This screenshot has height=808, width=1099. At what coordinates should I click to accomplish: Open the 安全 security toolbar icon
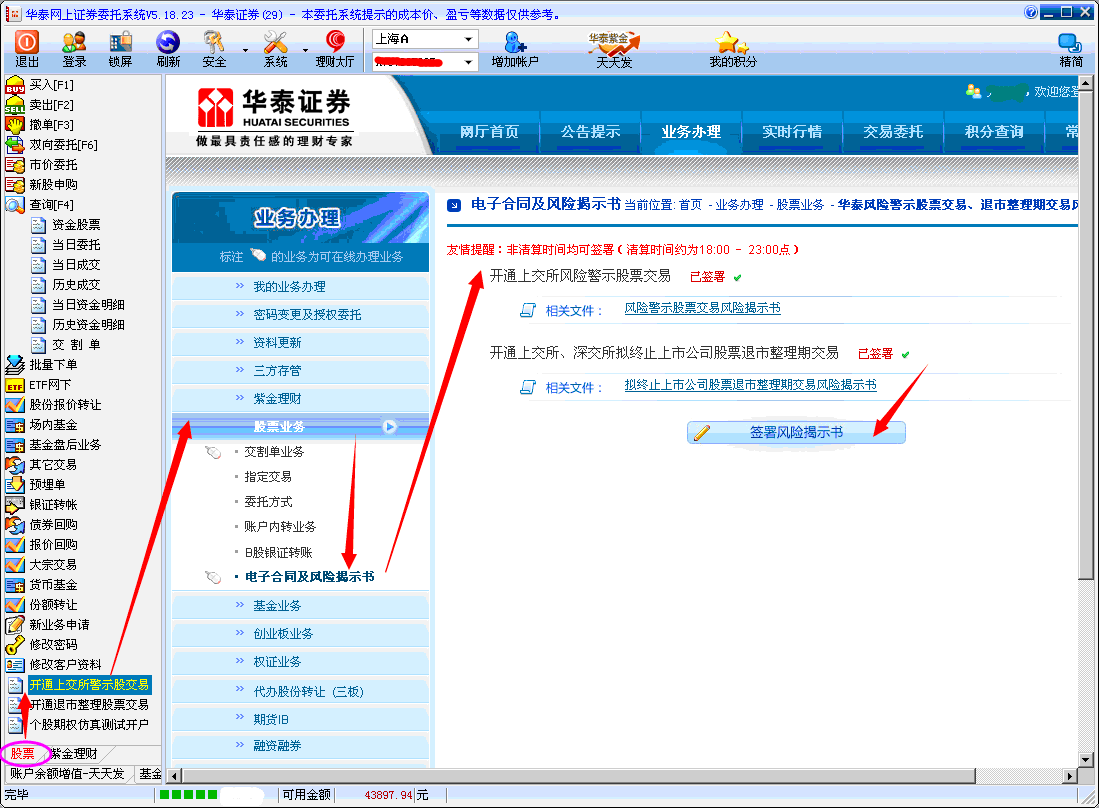click(x=214, y=49)
